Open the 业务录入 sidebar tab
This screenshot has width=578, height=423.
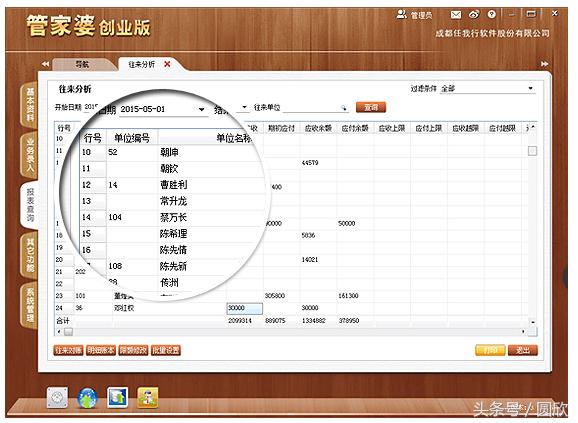point(30,155)
